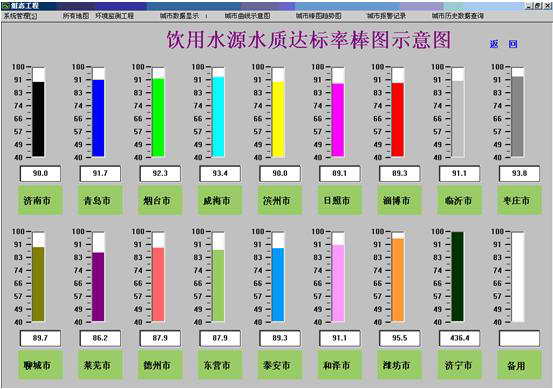Viewport: 553px width, 389px height.
Task: Click the blue 青岛市 bar gauge
Action: pyautogui.click(x=98, y=112)
